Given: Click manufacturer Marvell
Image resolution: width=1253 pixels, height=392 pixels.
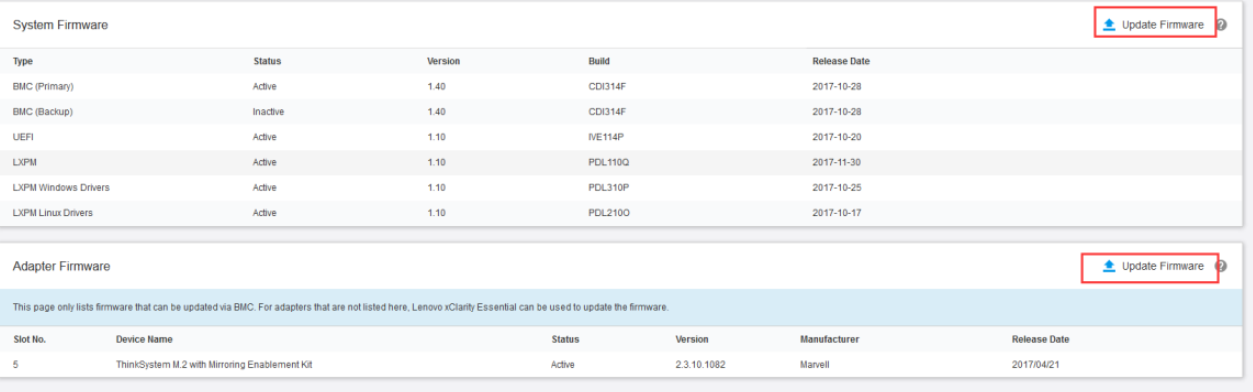Looking at the screenshot, I should coord(815,365).
